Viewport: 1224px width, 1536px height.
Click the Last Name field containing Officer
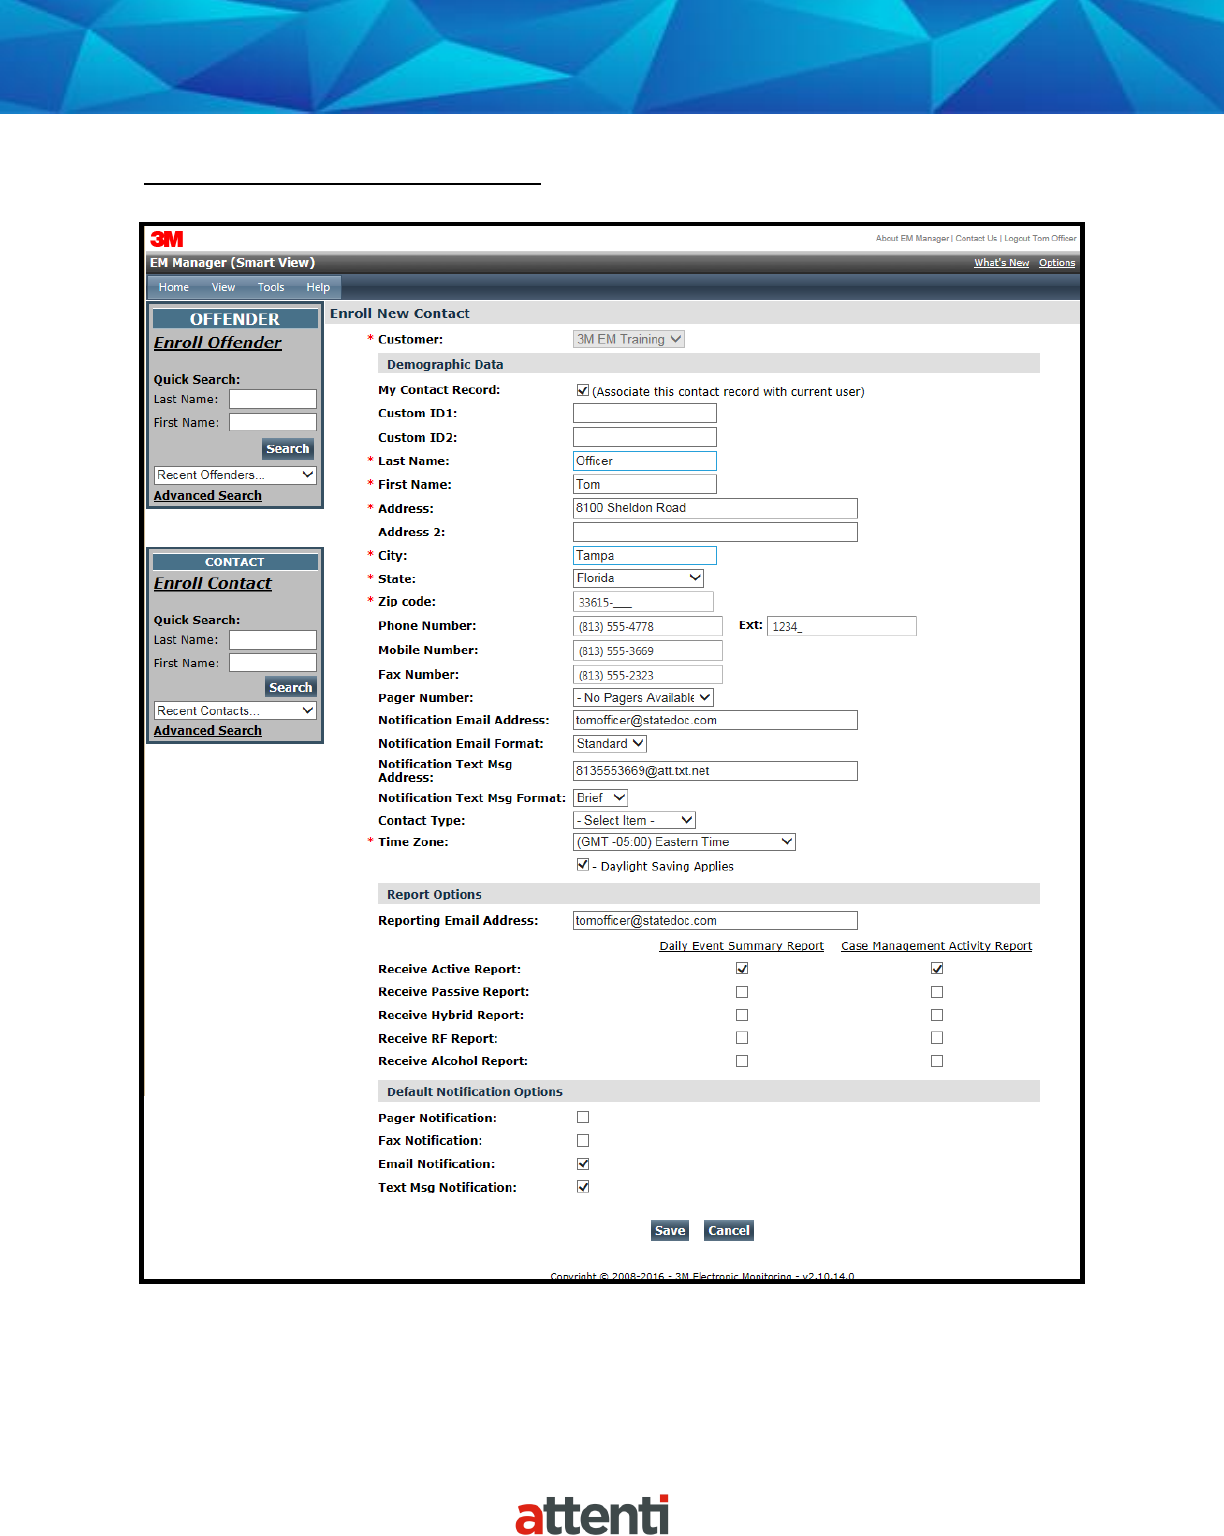(645, 461)
